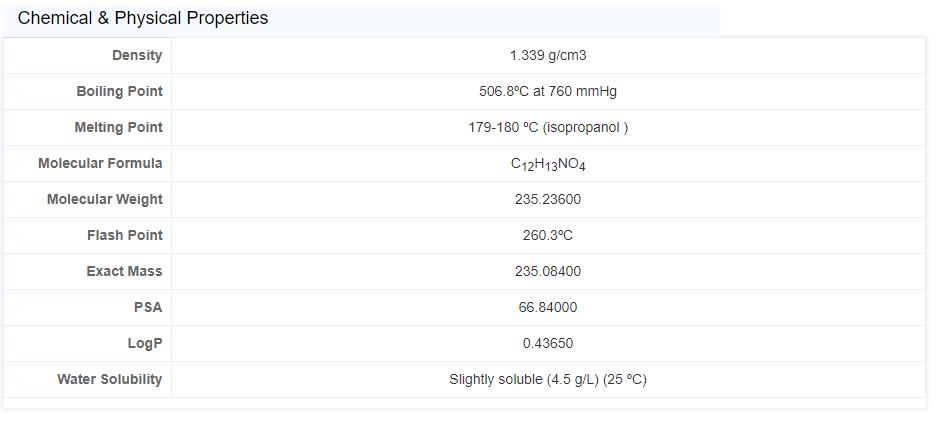Click the Flash Point label
Screen dimensions: 944x429
pos(124,235)
